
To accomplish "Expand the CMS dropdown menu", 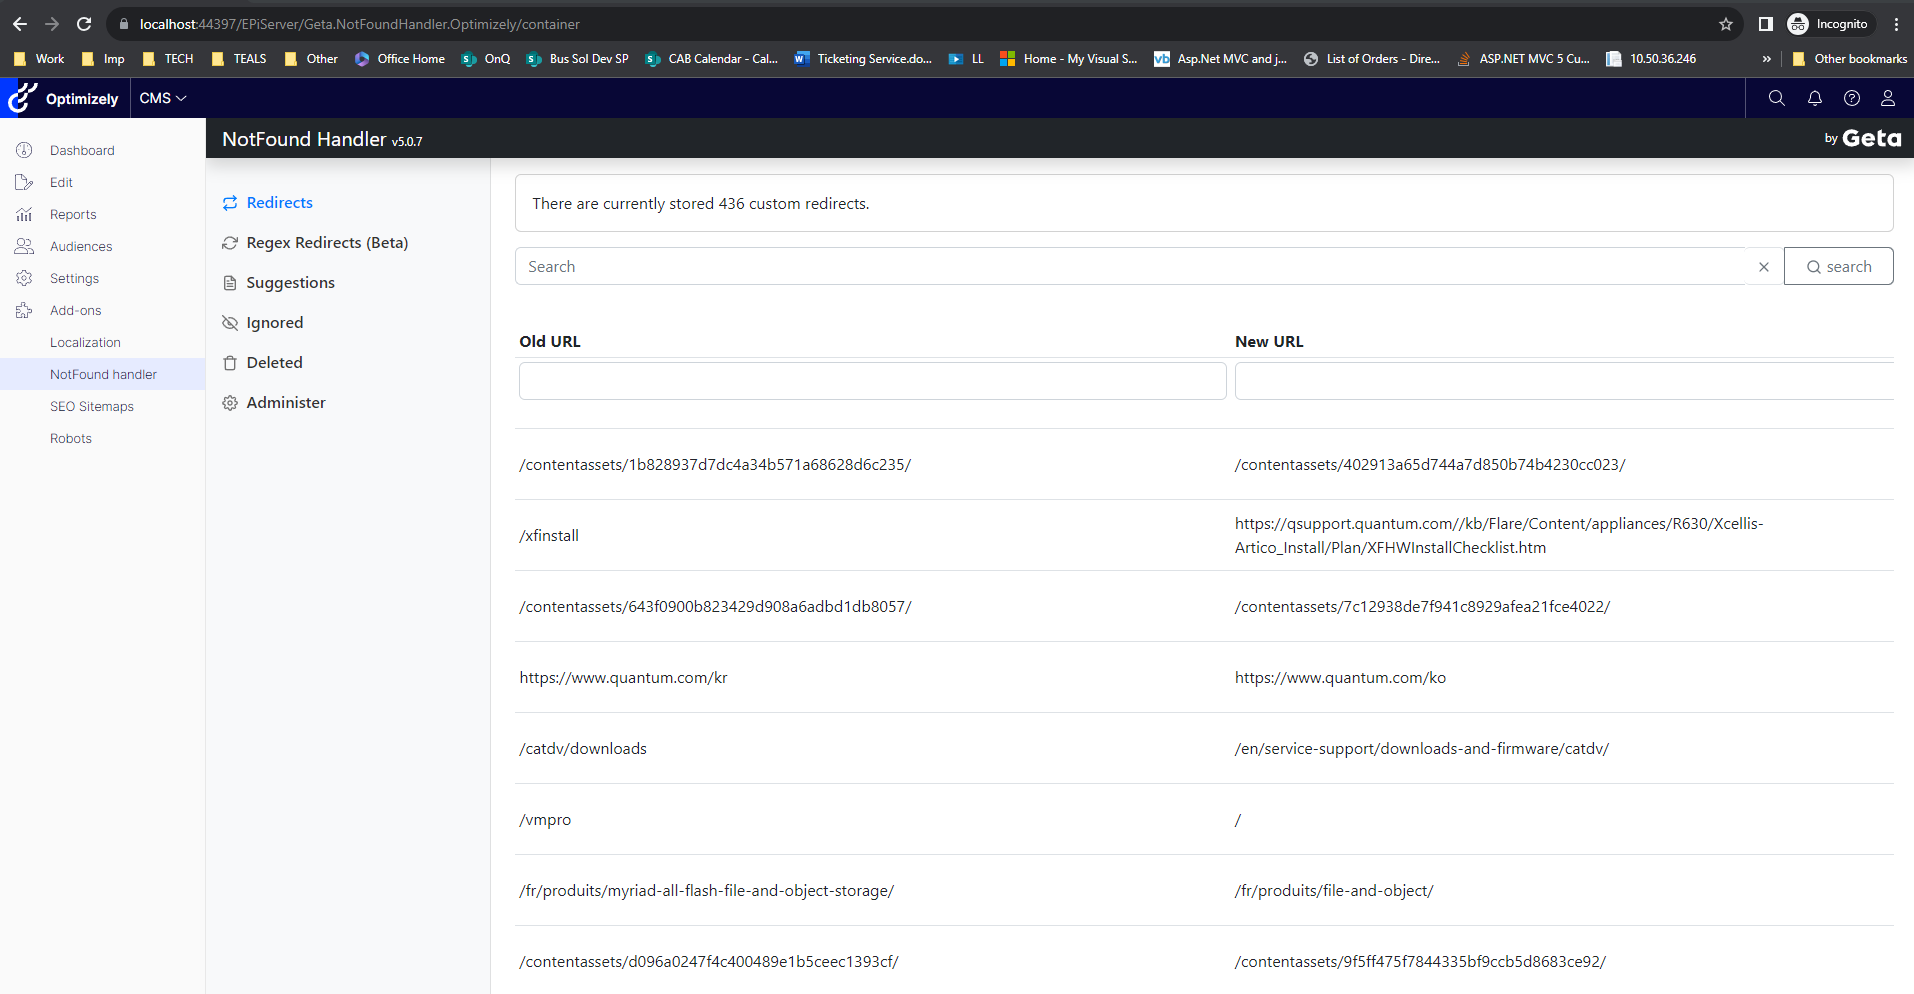I will 163,98.
